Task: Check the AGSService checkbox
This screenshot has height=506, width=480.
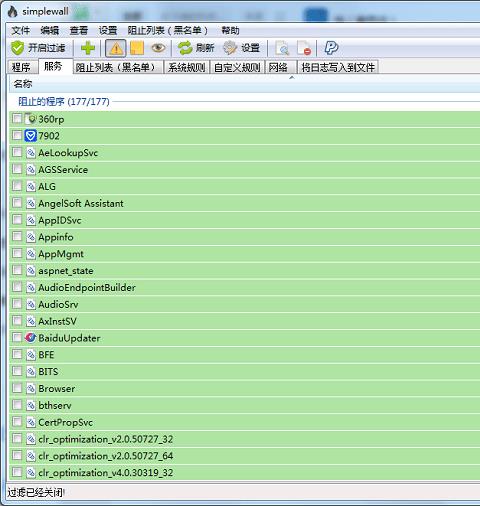Action: [17, 169]
